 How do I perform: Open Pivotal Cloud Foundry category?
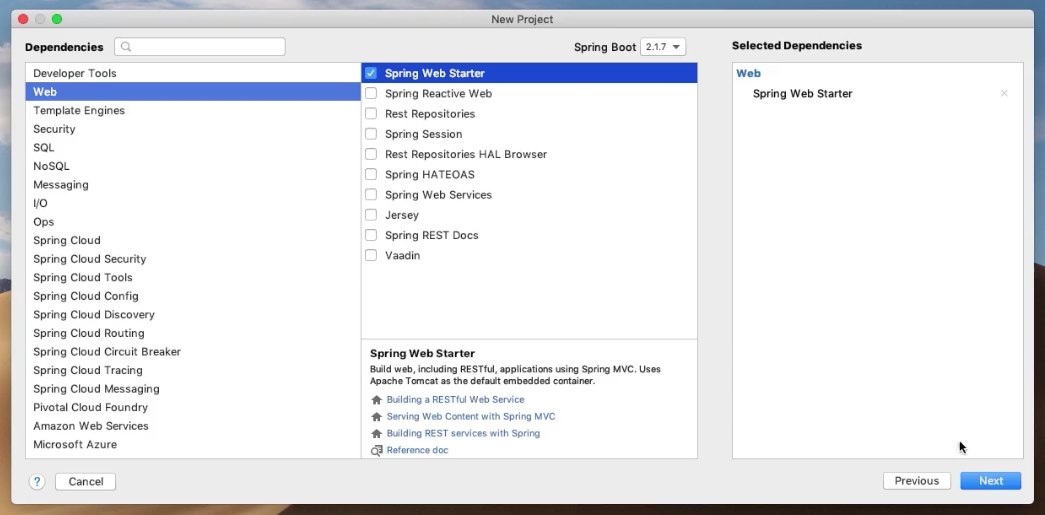(x=193, y=407)
